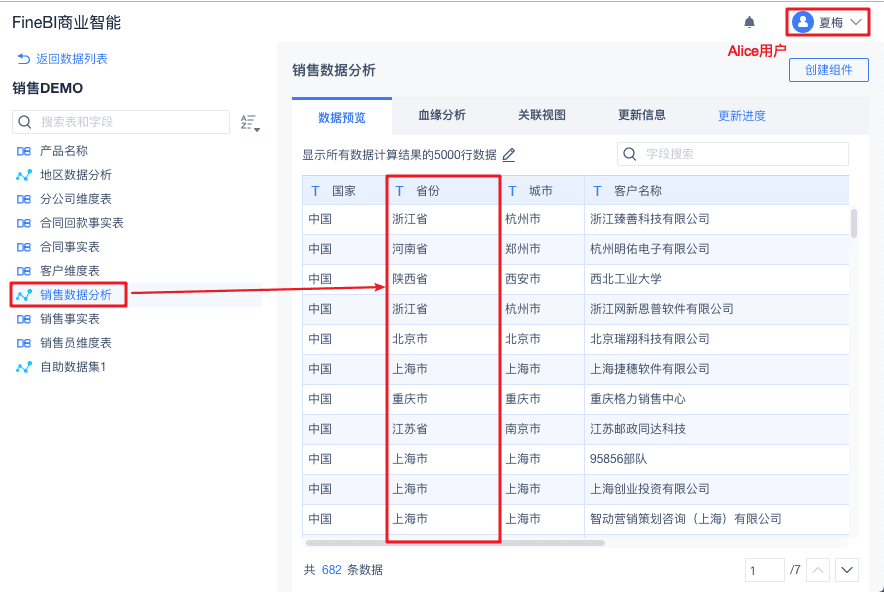This screenshot has width=884, height=592.
Task: Select the 销售事实表 table
Action: point(69,319)
